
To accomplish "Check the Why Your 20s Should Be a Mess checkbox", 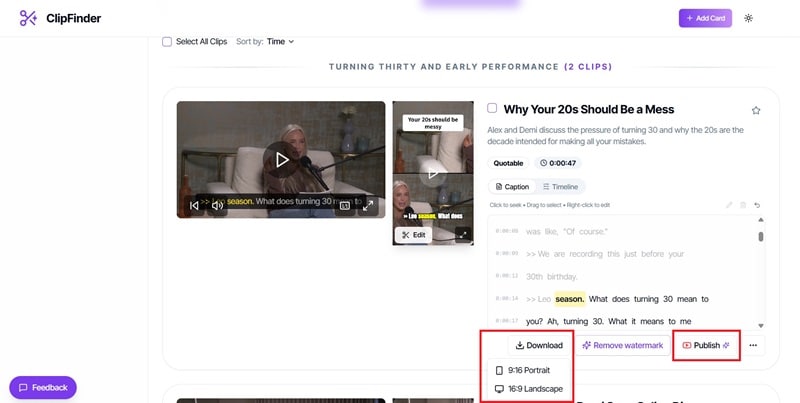I will [492, 108].
